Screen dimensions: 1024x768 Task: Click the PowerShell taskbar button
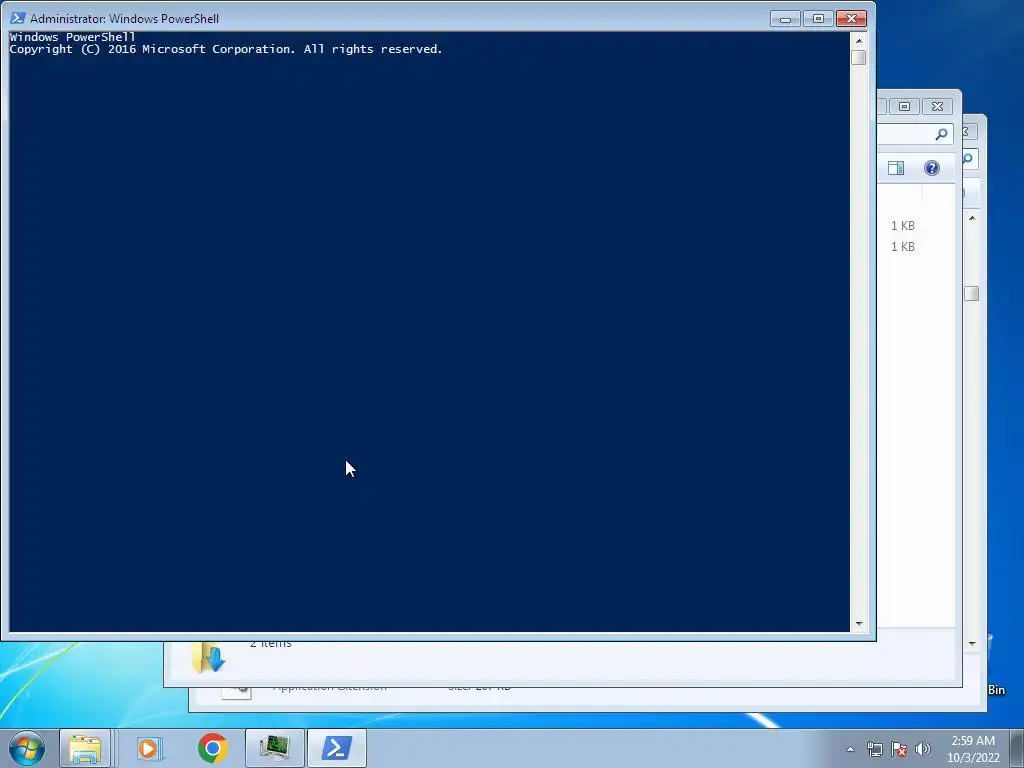[x=337, y=748]
